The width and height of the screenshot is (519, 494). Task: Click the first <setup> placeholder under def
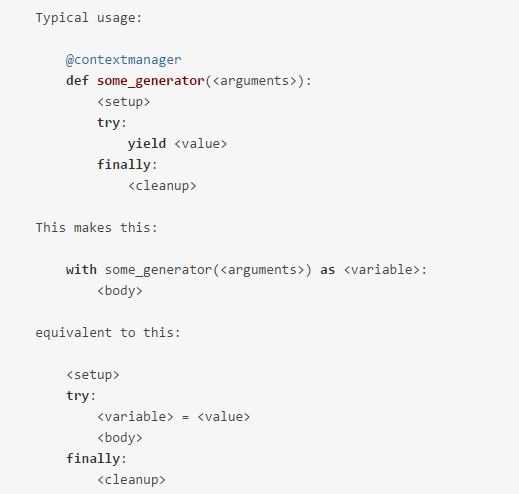click(124, 102)
